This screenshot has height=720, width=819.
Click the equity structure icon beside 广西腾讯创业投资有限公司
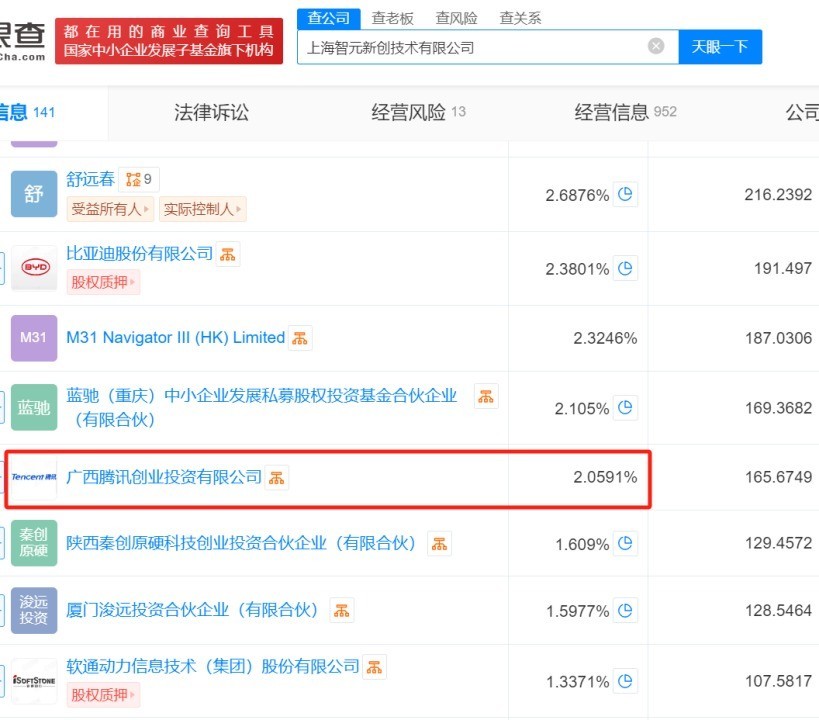(277, 477)
